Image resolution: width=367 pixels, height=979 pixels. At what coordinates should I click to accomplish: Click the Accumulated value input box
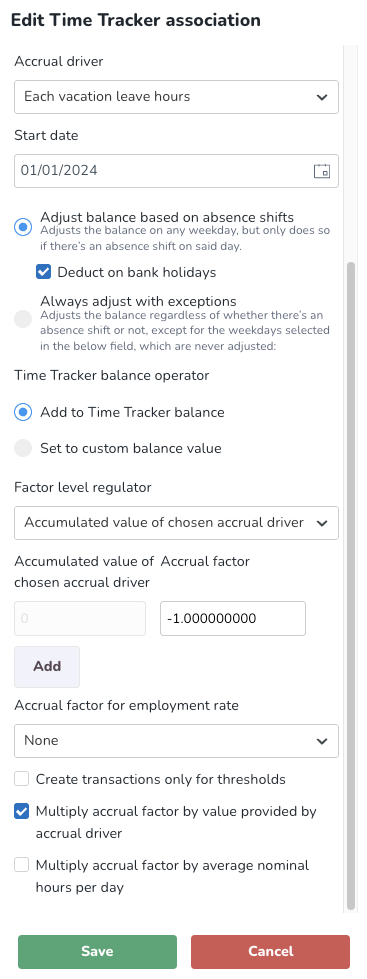(x=80, y=618)
